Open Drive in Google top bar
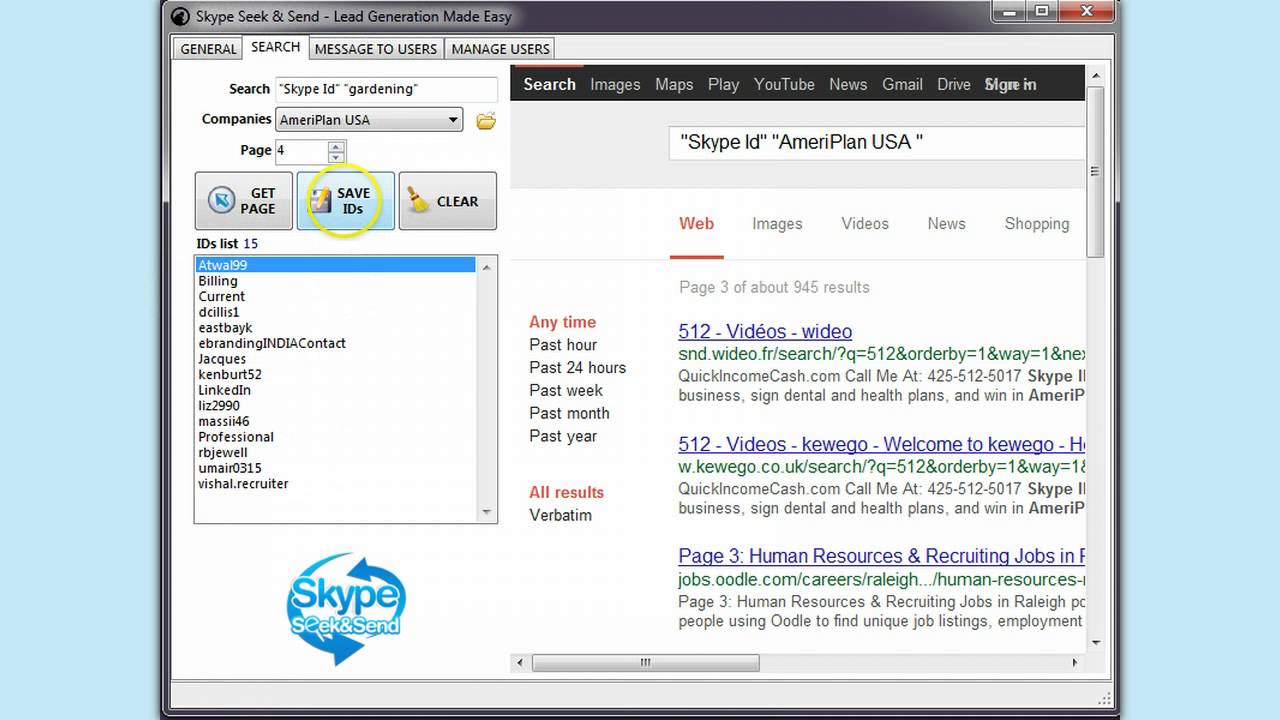1280x720 pixels. pos(954,84)
